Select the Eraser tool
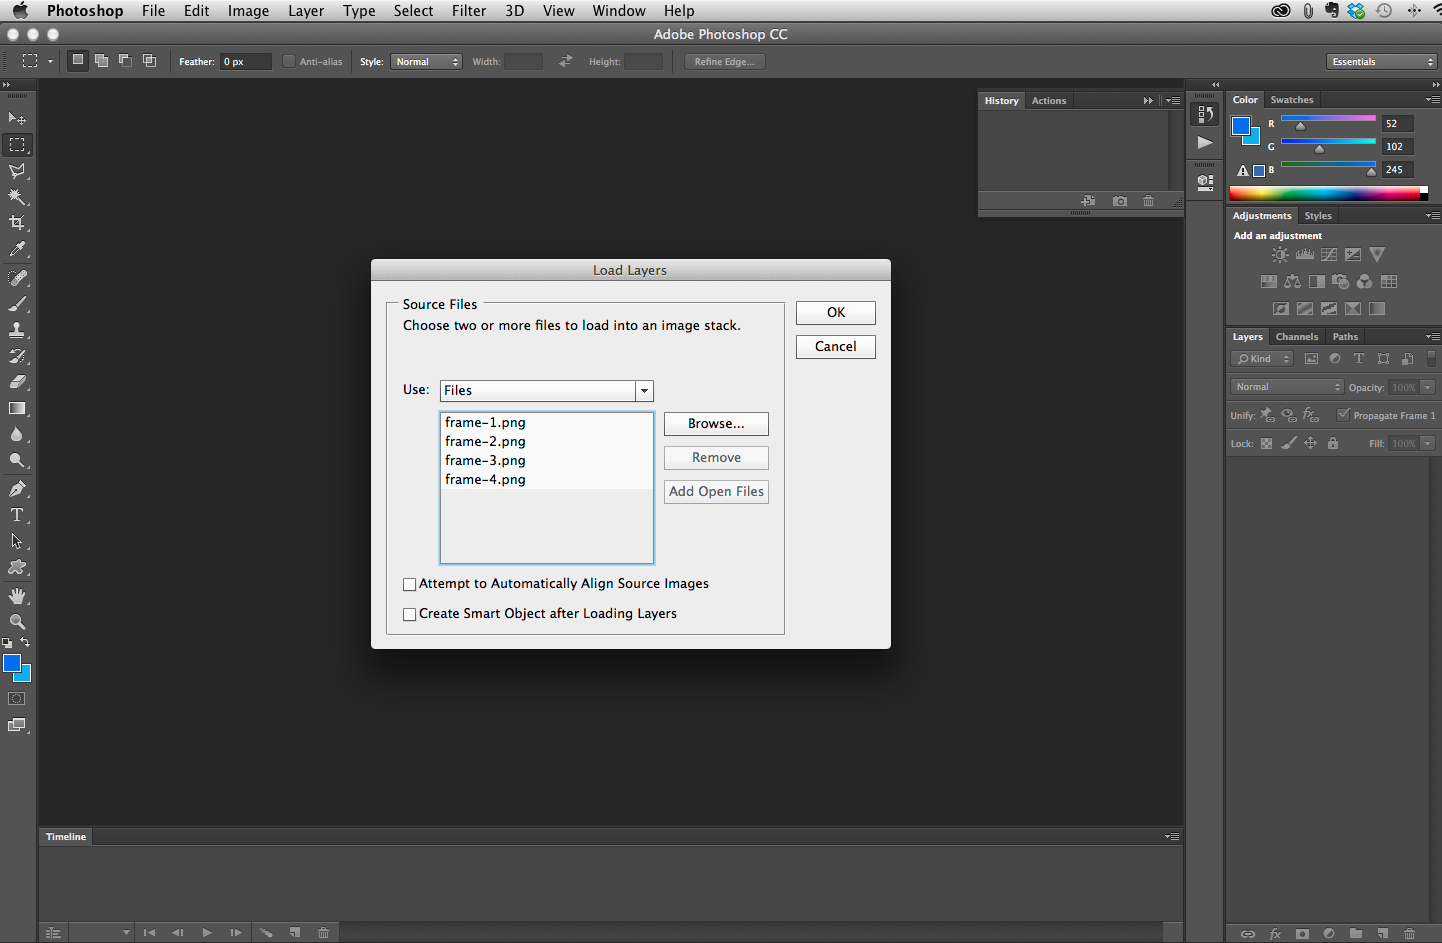This screenshot has height=943, width=1442. pyautogui.click(x=17, y=382)
